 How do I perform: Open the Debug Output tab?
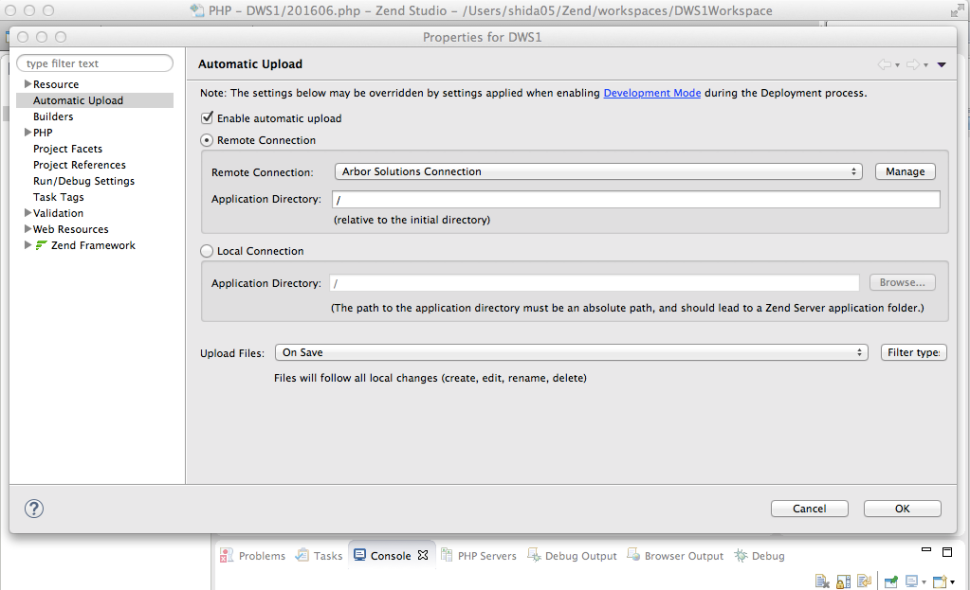[x=572, y=555]
